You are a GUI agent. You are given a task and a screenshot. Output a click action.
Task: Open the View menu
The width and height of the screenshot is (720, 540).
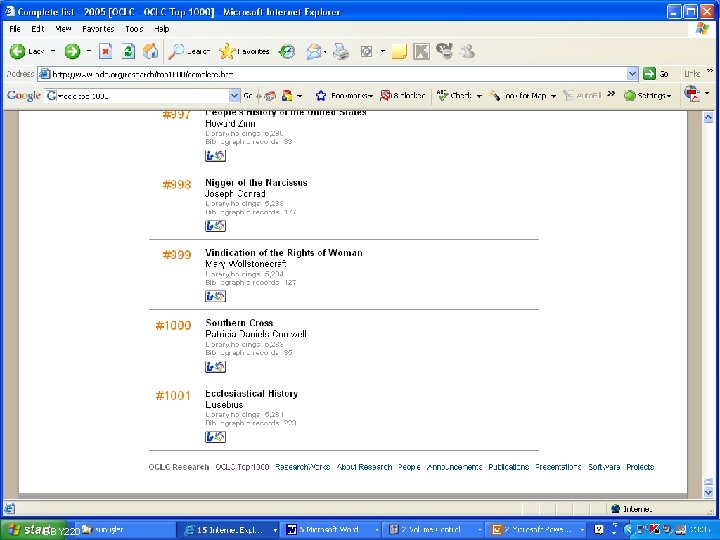(63, 29)
